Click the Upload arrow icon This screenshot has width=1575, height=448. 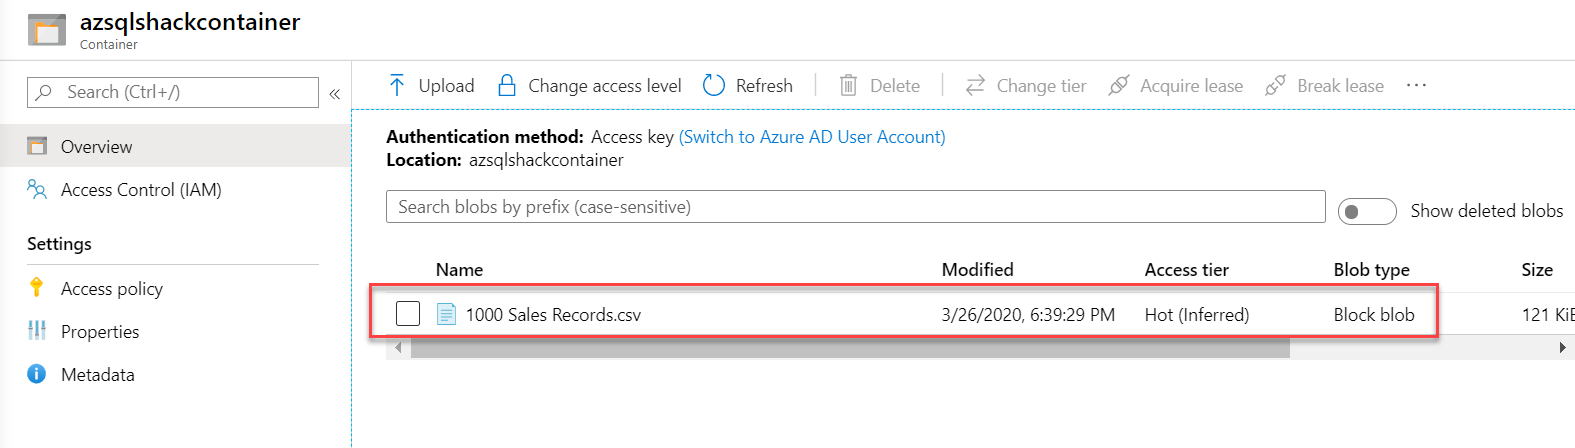tap(397, 86)
